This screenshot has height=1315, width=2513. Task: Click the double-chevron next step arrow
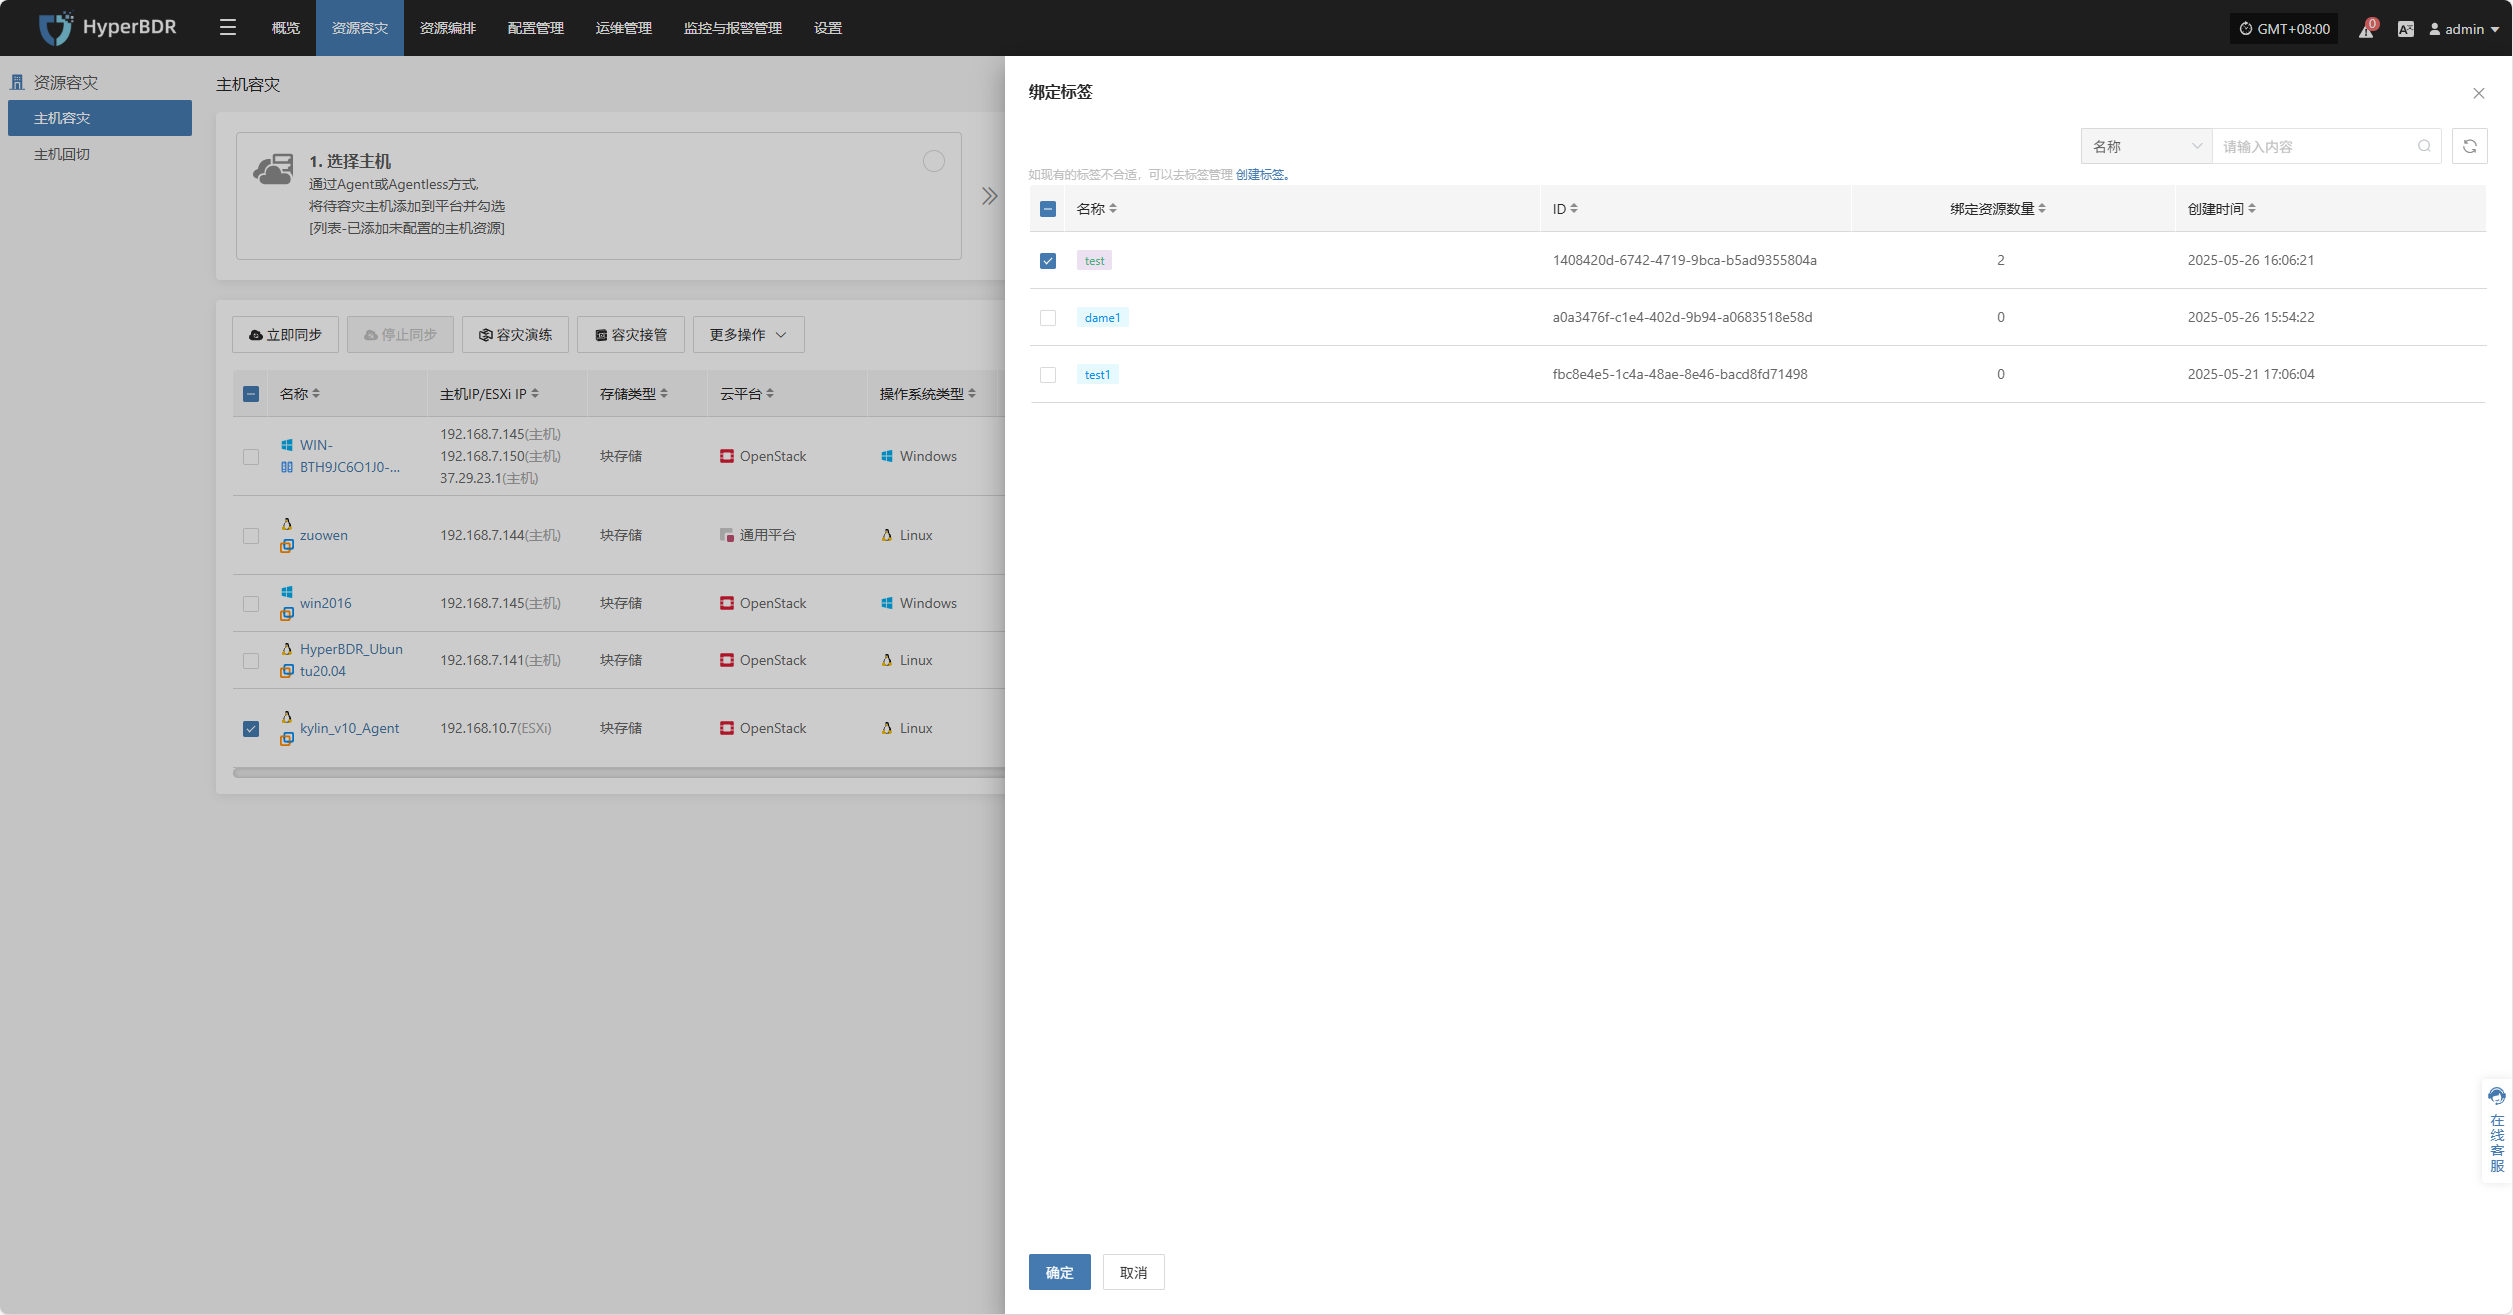click(x=989, y=196)
